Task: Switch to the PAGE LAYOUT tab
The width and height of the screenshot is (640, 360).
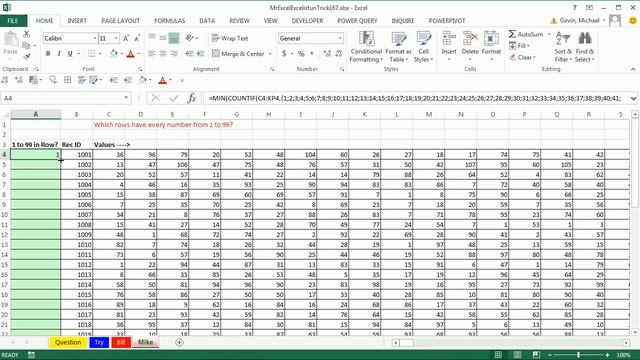Action: click(120, 20)
